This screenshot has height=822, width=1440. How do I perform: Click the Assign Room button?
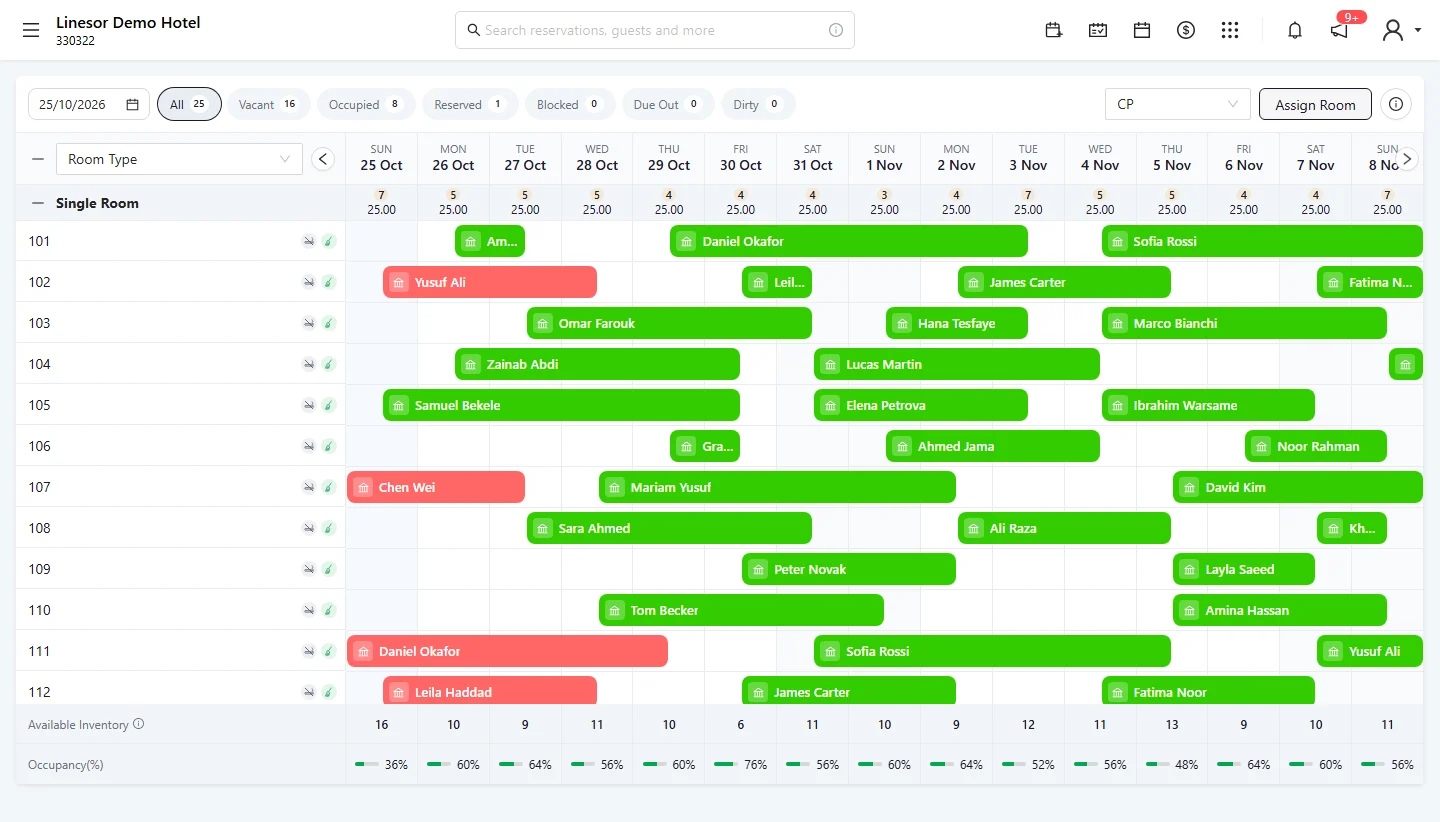coord(1315,104)
